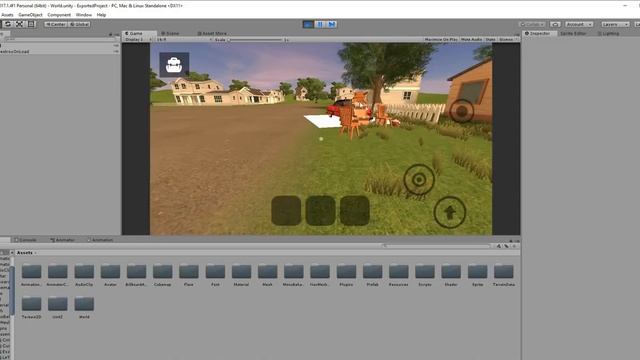Open the Resources folder

398,275
